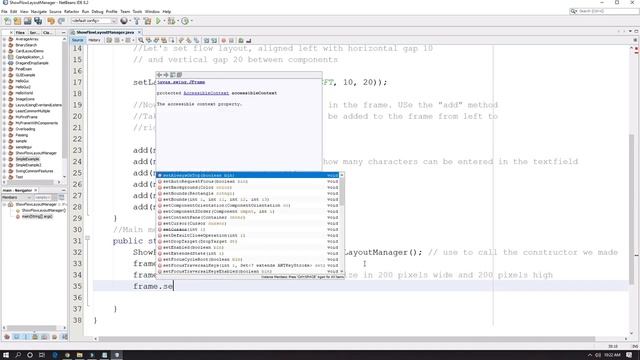Click the forward arrow in the Javadoc popup
The image size is (640, 360).
click(x=166, y=75)
